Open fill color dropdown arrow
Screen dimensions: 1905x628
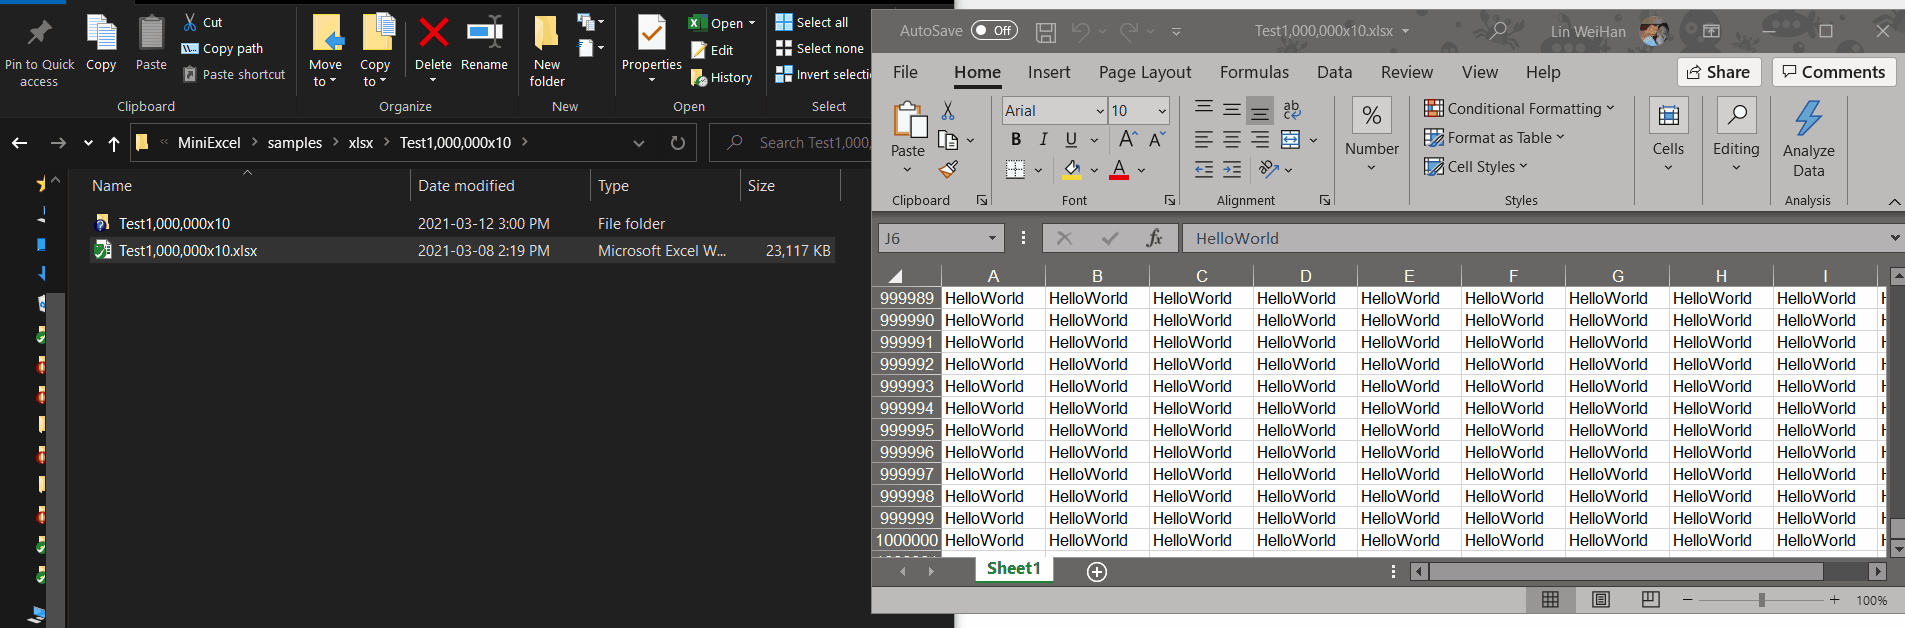click(1094, 170)
